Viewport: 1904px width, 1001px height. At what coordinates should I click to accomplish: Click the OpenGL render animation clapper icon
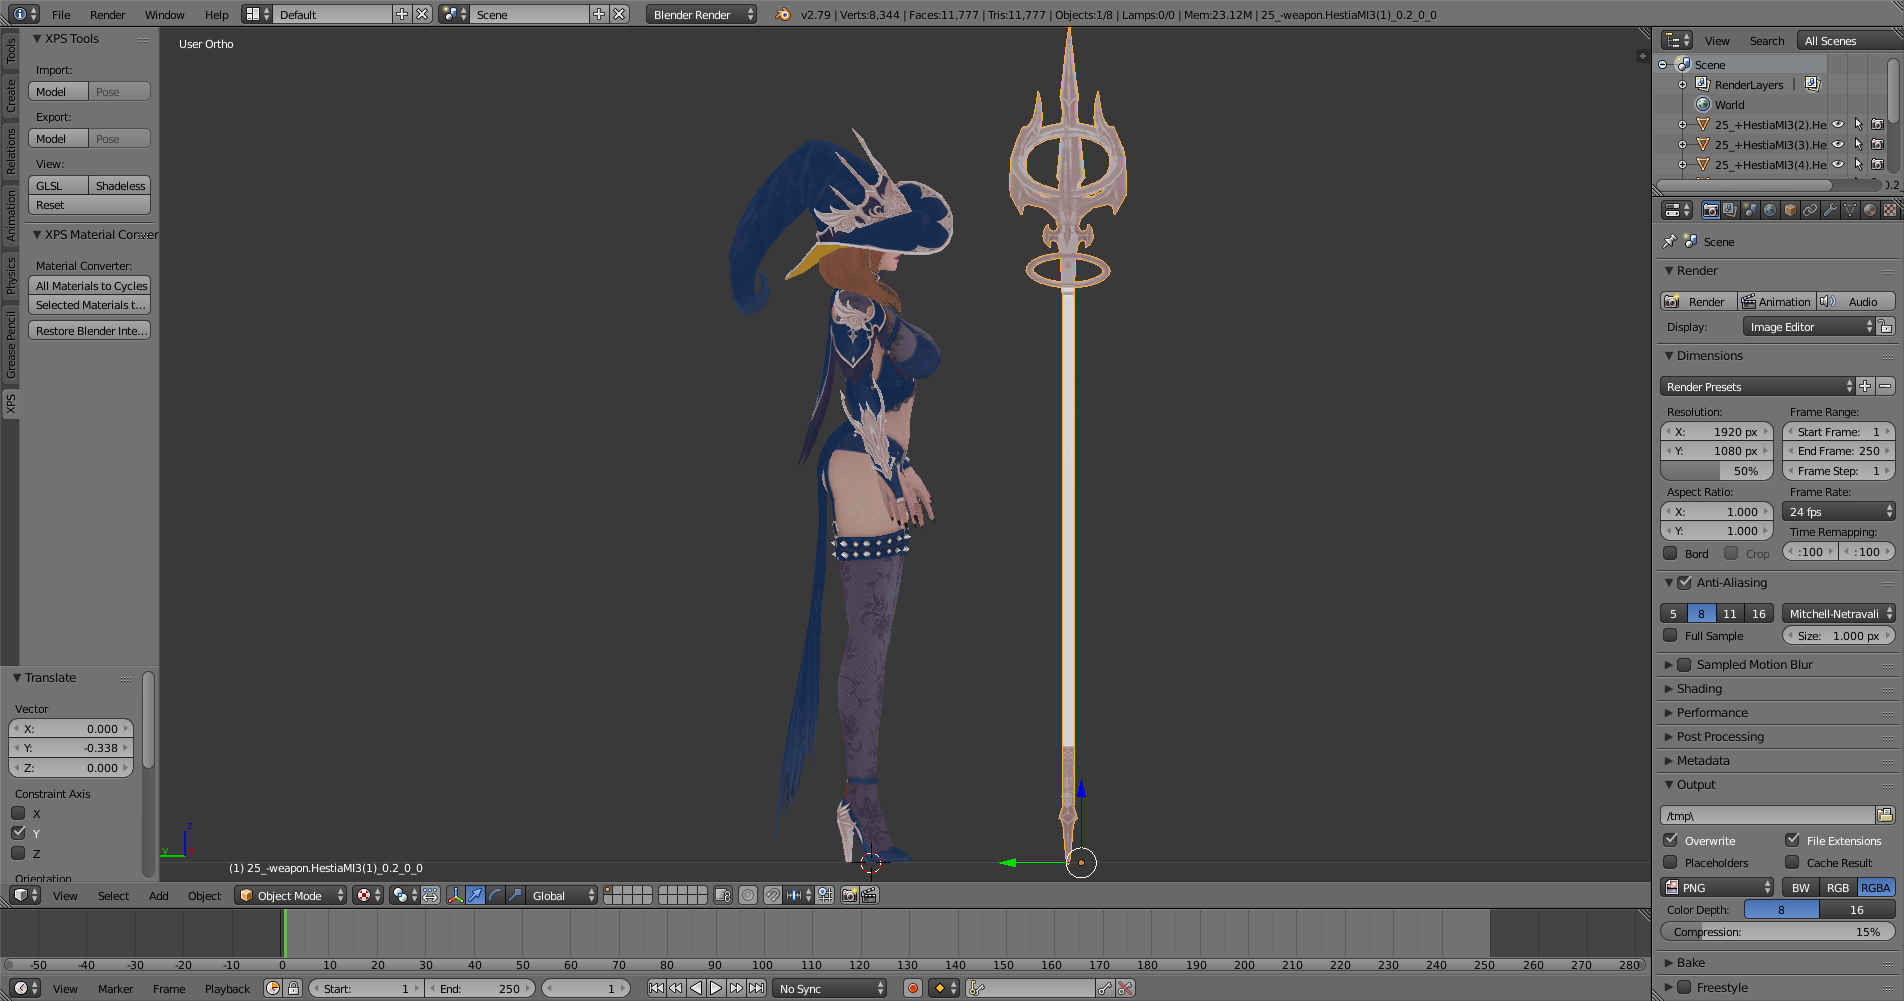(x=869, y=895)
